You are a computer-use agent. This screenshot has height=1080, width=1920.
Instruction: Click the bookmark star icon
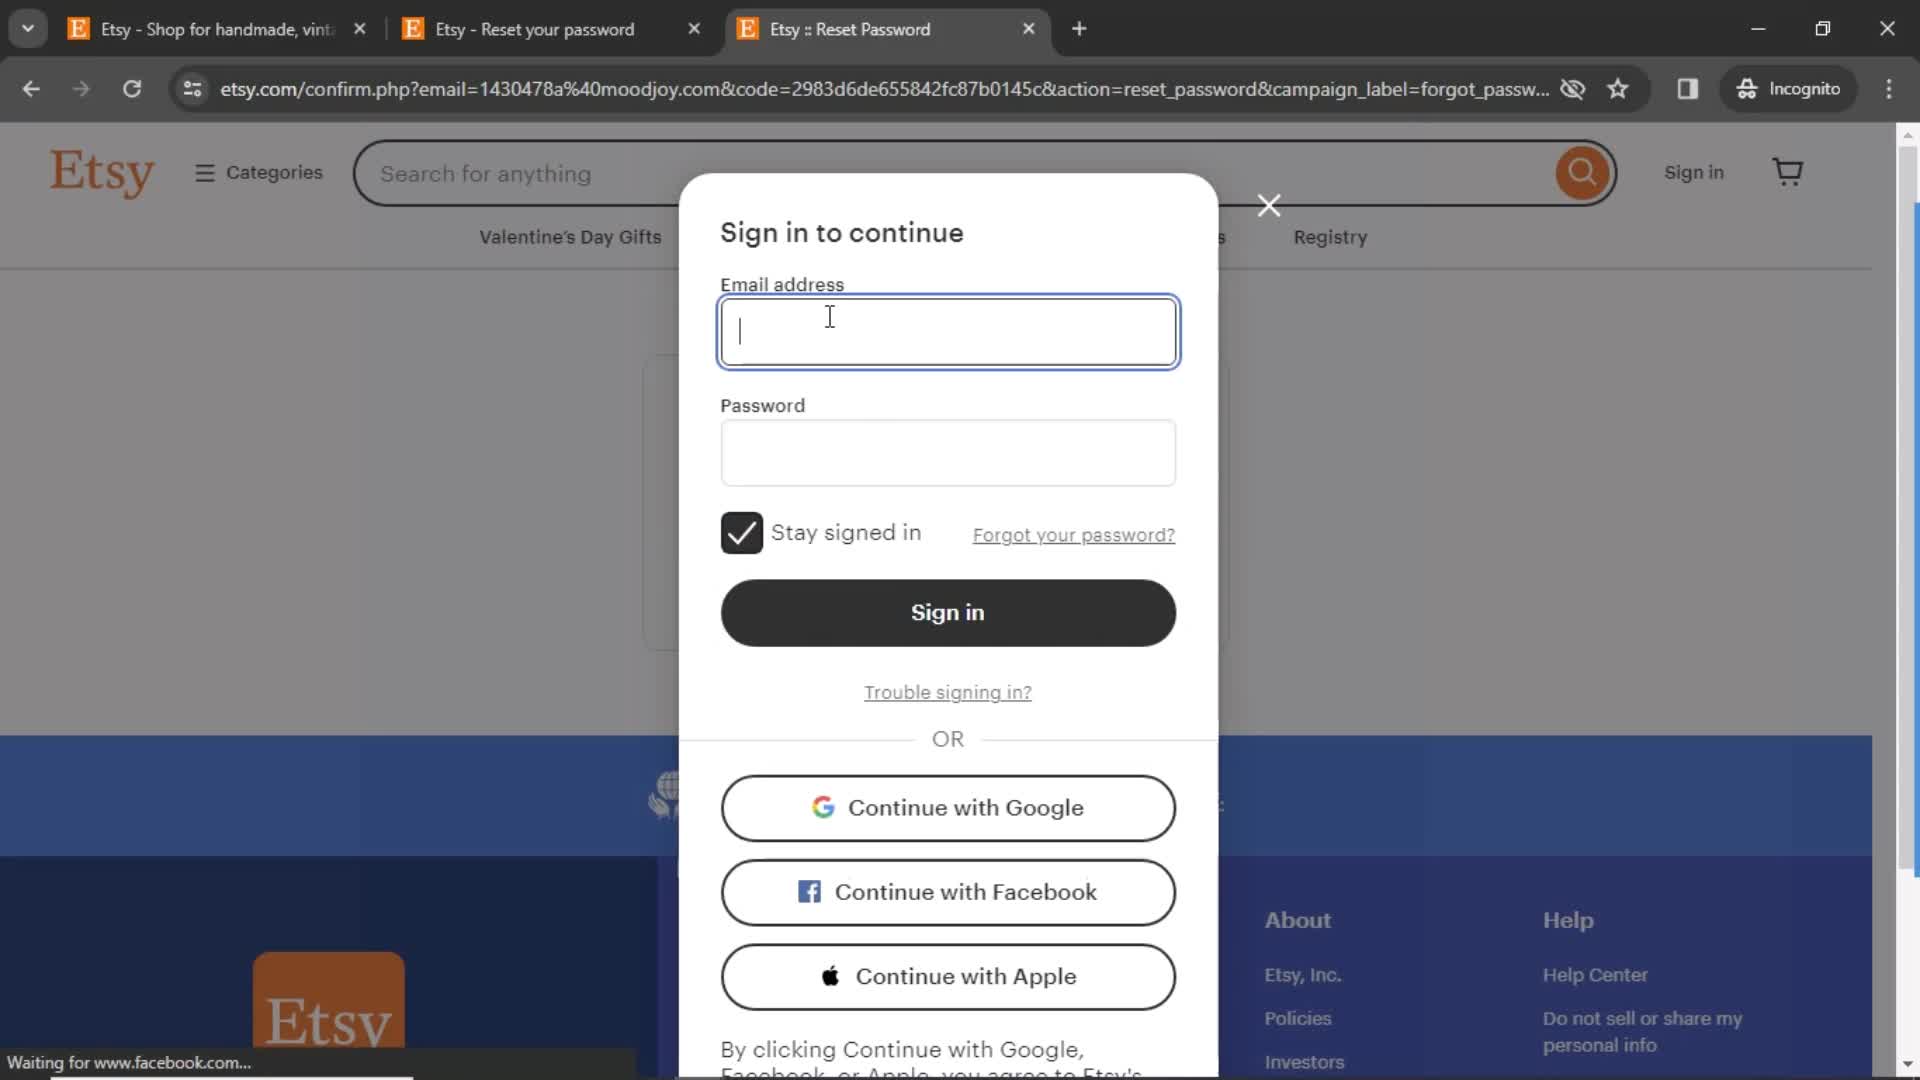click(x=1619, y=88)
